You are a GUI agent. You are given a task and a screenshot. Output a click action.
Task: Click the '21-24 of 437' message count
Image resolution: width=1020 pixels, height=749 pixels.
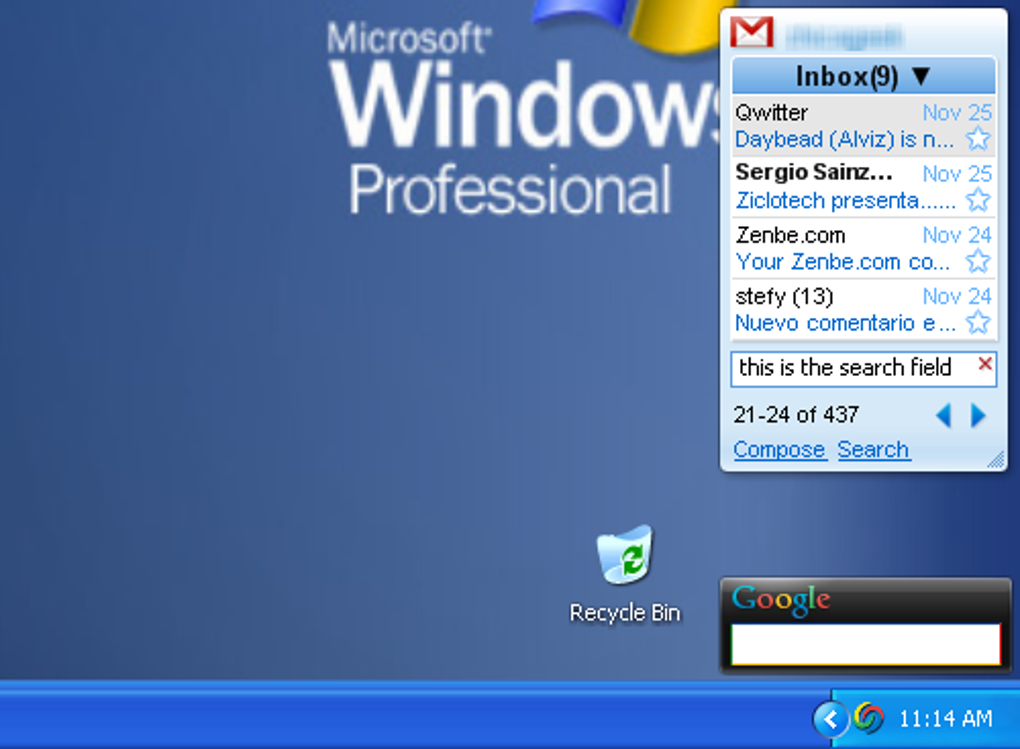[796, 415]
